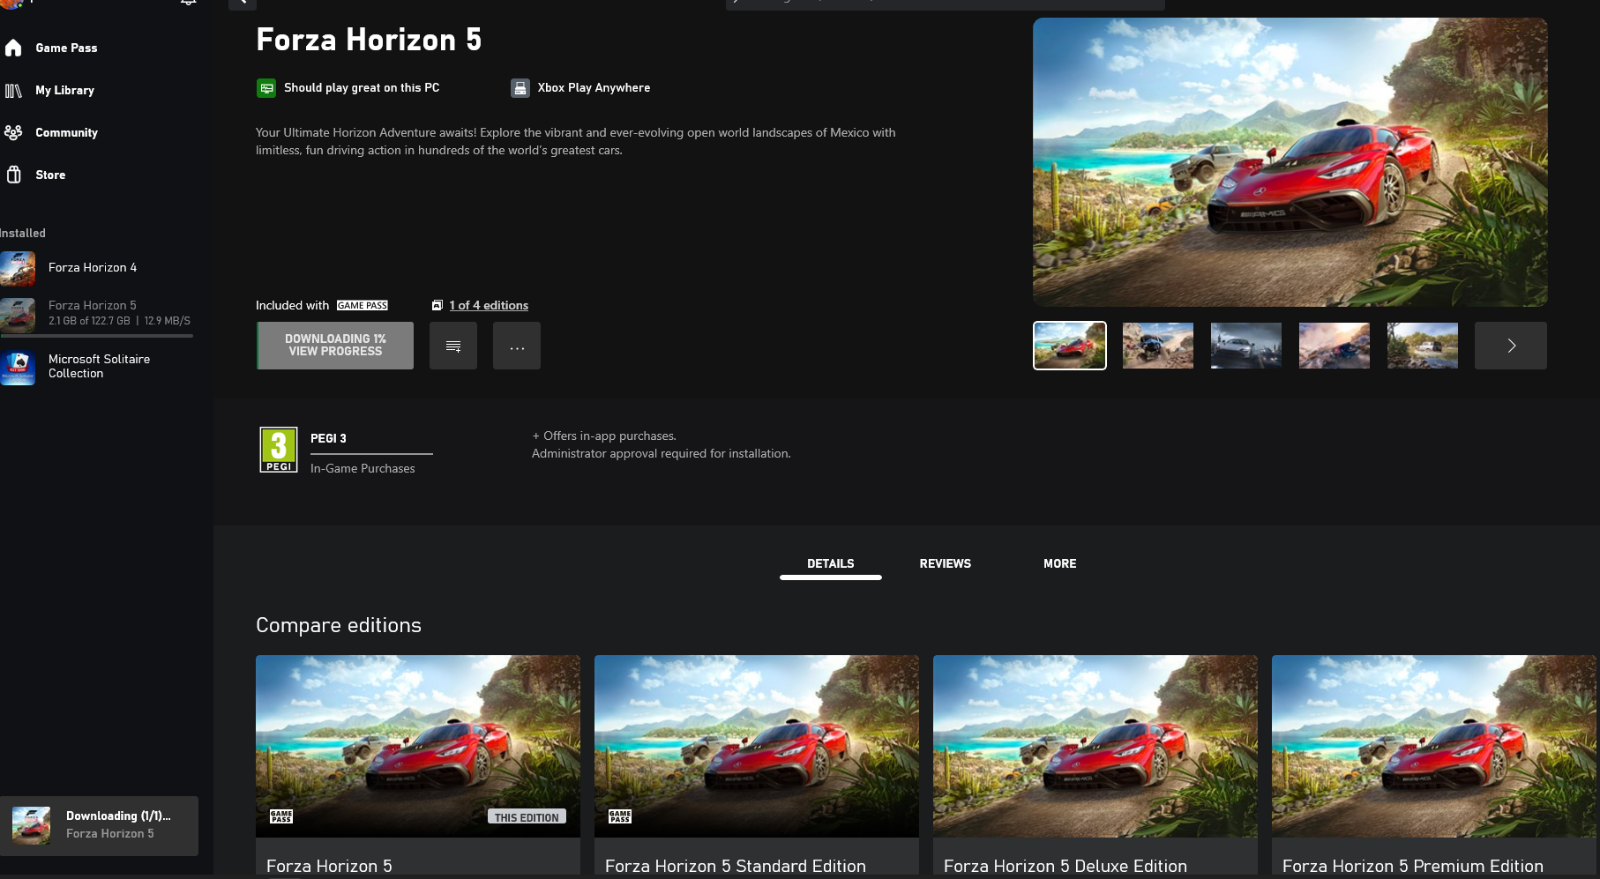Viewport: 1600px width, 879px height.
Task: Click the add-to-queue list icon button
Action: tap(453, 346)
